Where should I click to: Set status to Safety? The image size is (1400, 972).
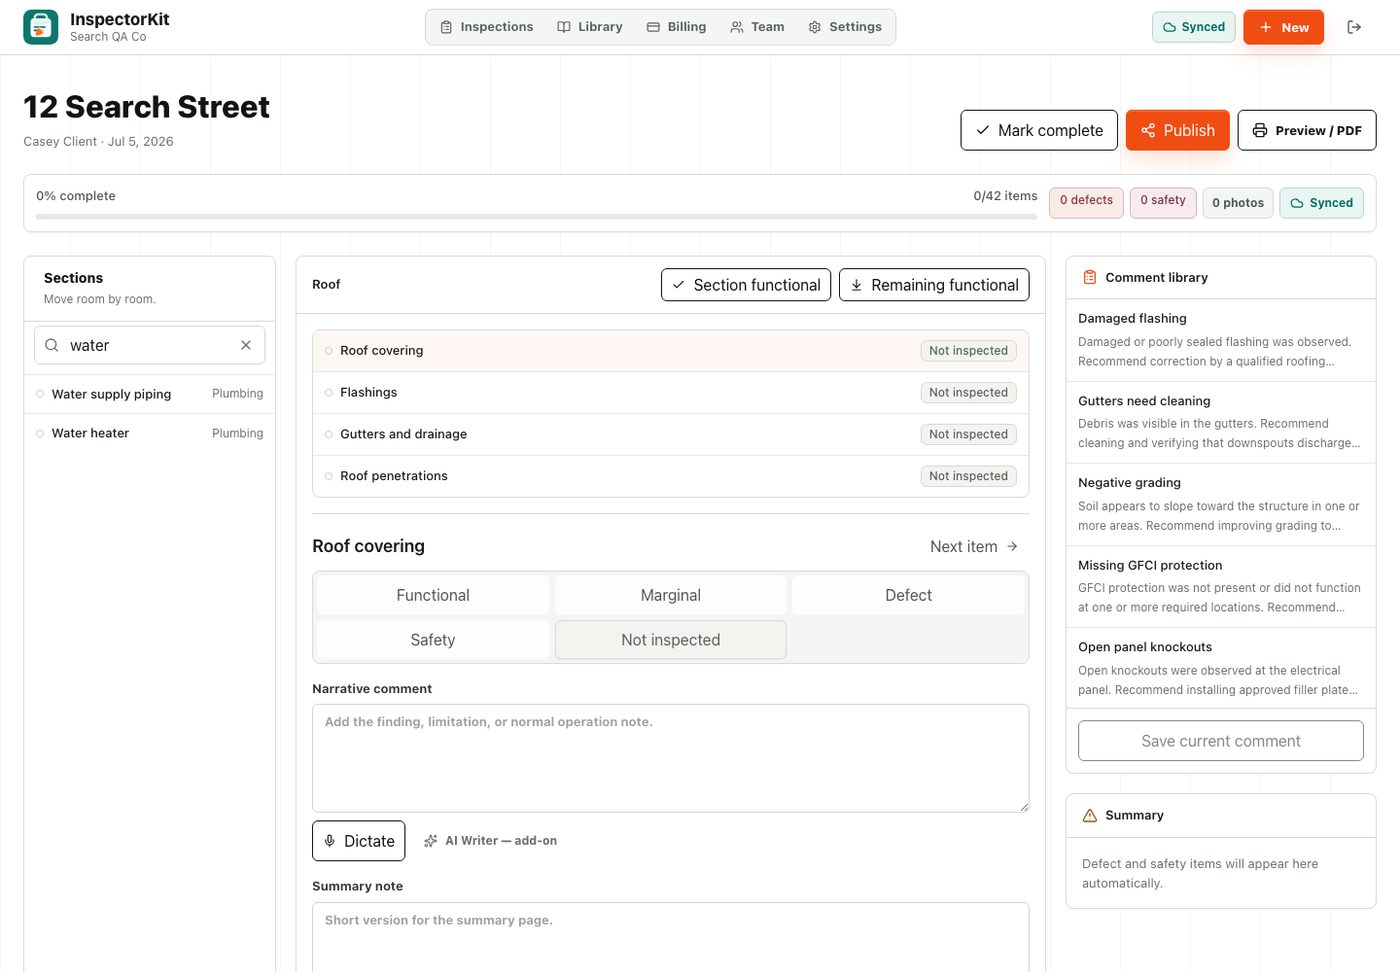pos(433,640)
